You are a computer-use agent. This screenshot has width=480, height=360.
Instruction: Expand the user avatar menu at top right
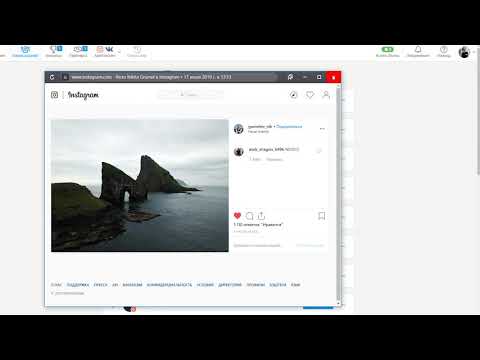[464, 52]
